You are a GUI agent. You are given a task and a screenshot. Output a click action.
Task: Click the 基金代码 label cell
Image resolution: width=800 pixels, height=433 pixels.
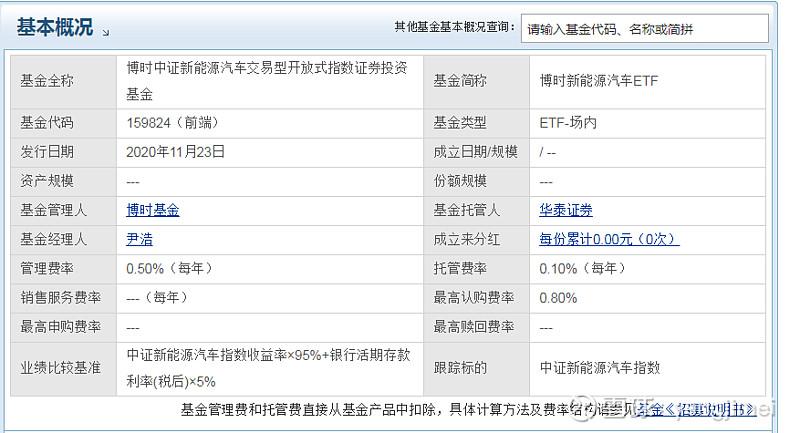[x=64, y=123]
